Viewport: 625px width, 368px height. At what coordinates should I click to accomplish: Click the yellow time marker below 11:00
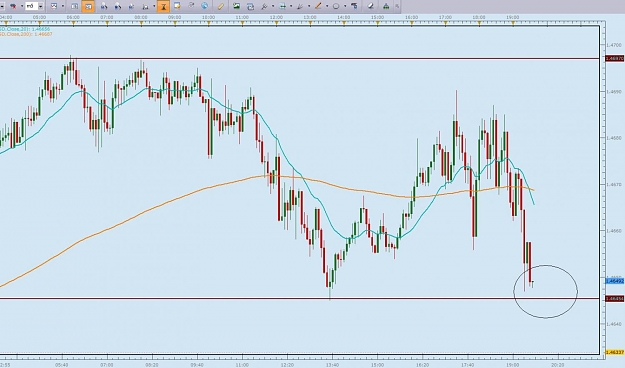(x=243, y=24)
